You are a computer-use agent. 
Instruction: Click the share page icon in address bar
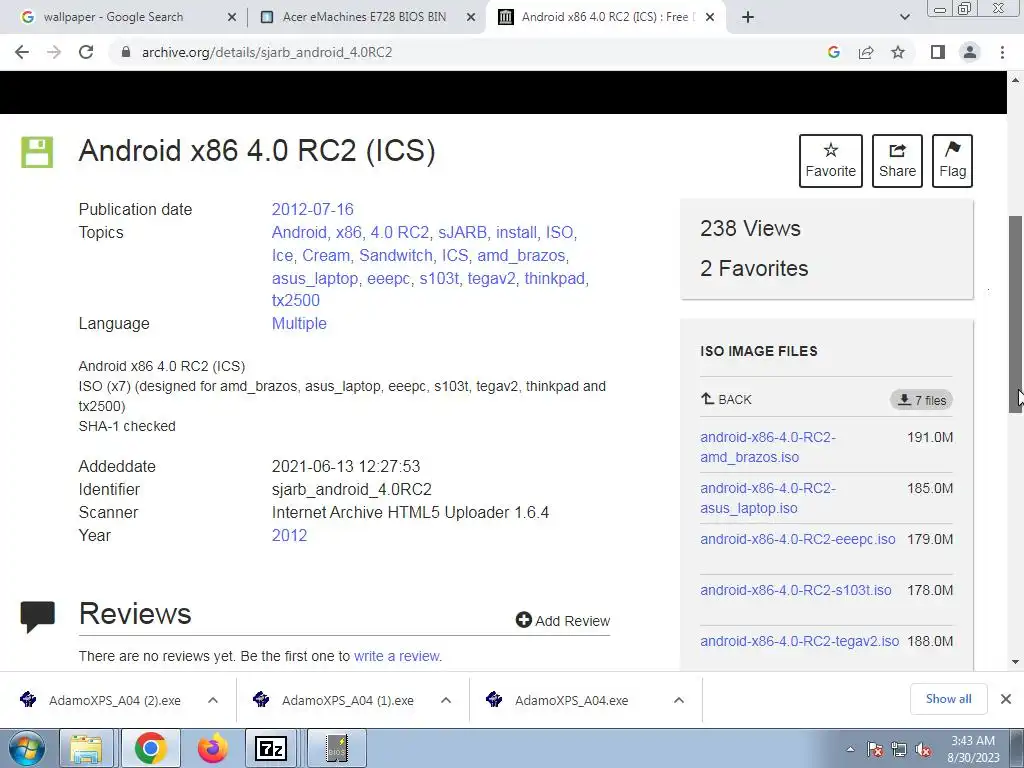click(x=866, y=52)
